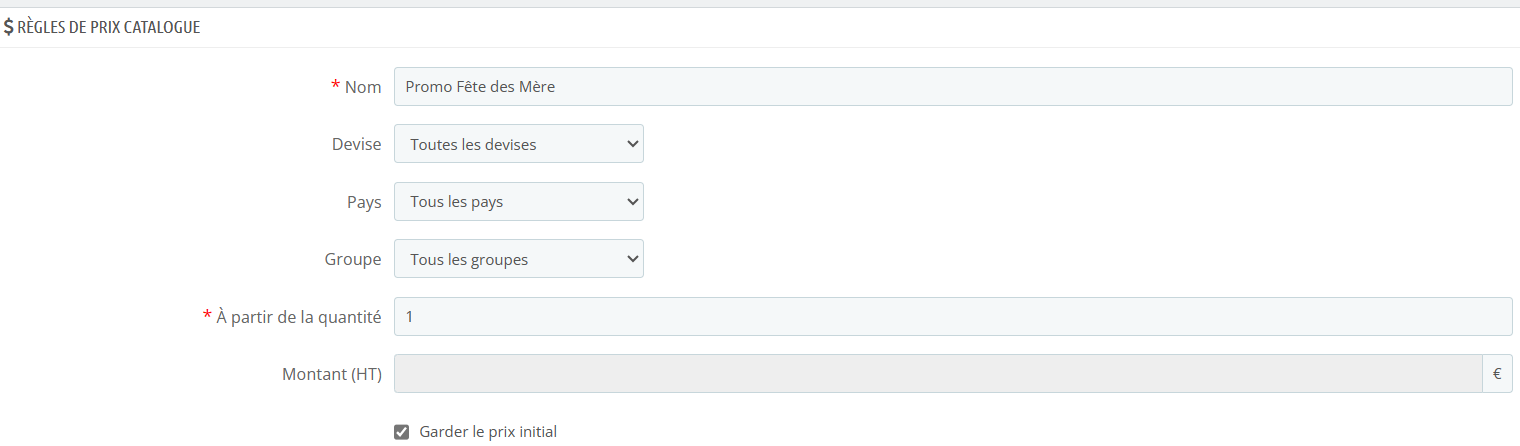Open the Groupe dropdown list

518,260
